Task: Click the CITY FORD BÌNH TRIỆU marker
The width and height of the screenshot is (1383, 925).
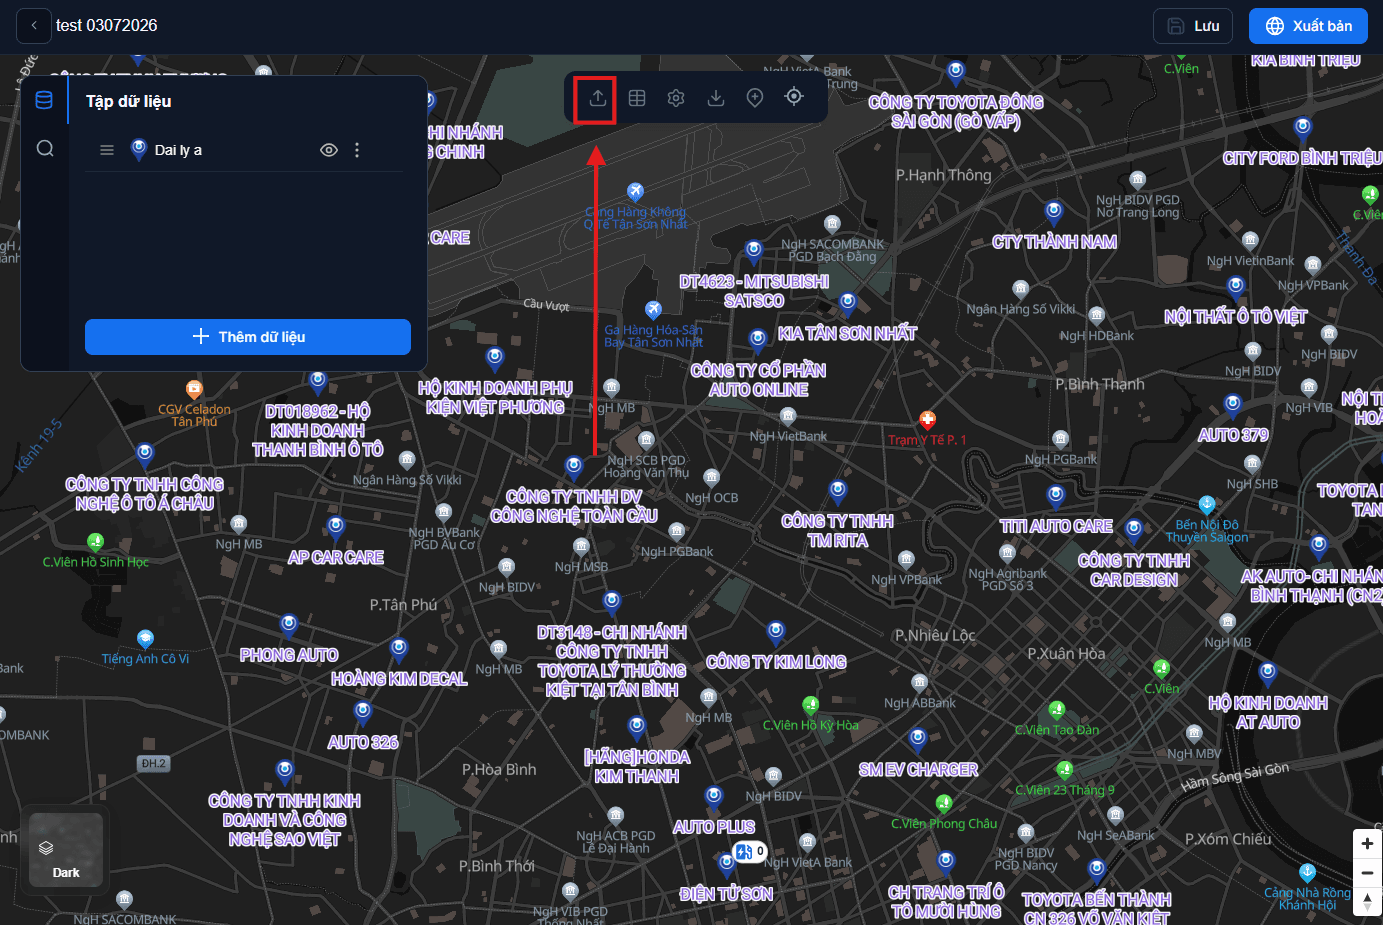Action: [1302, 128]
